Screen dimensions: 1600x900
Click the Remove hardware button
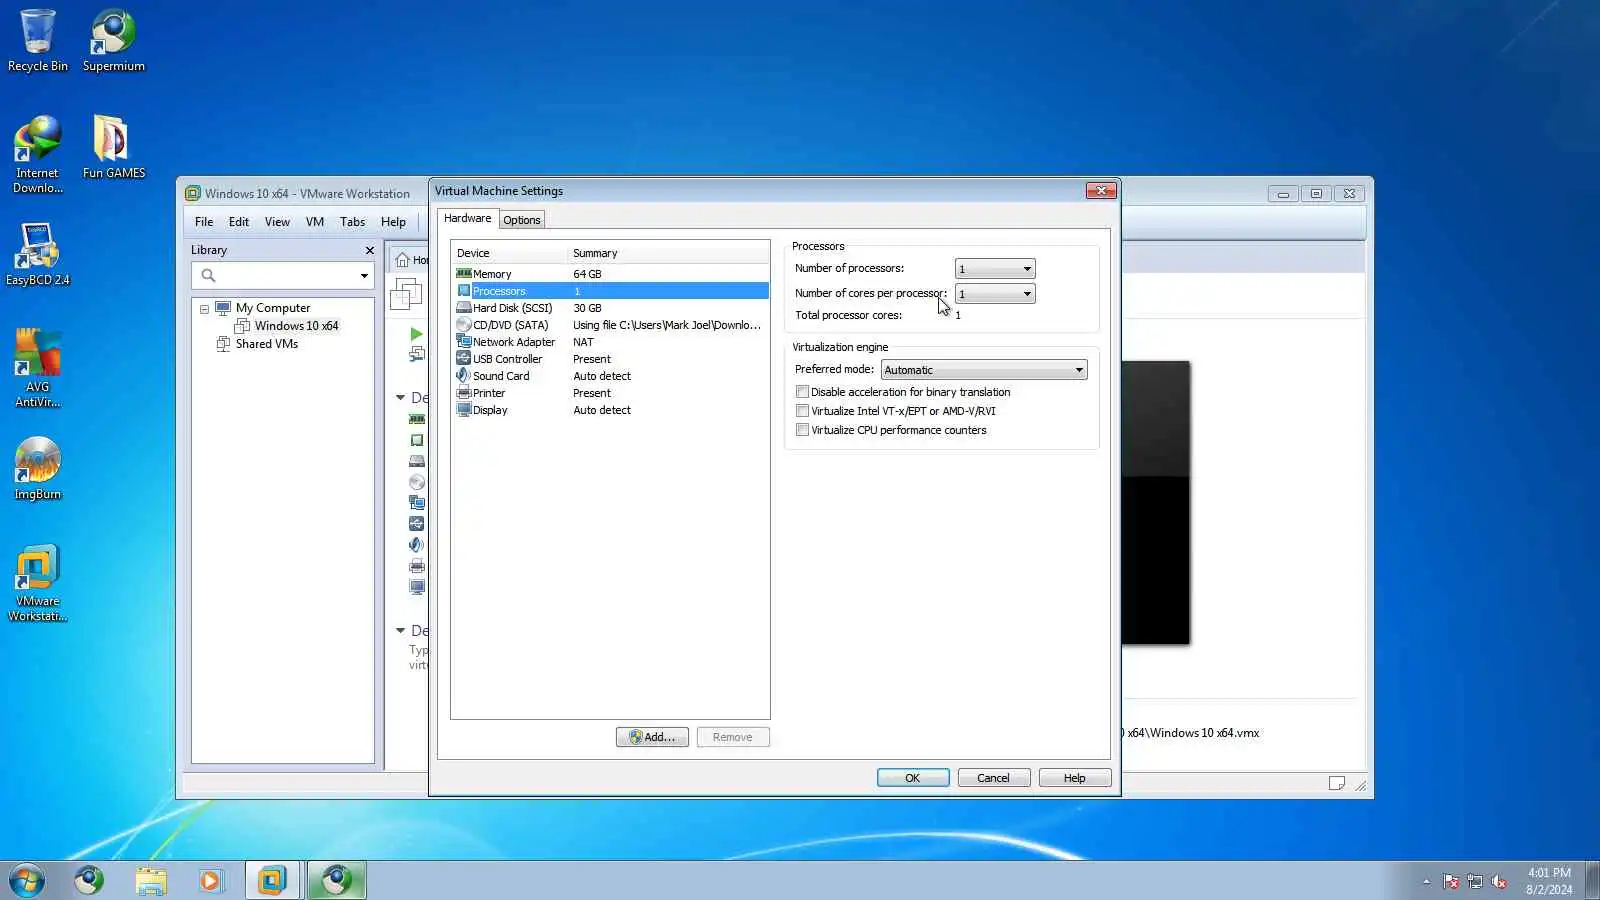click(x=733, y=737)
